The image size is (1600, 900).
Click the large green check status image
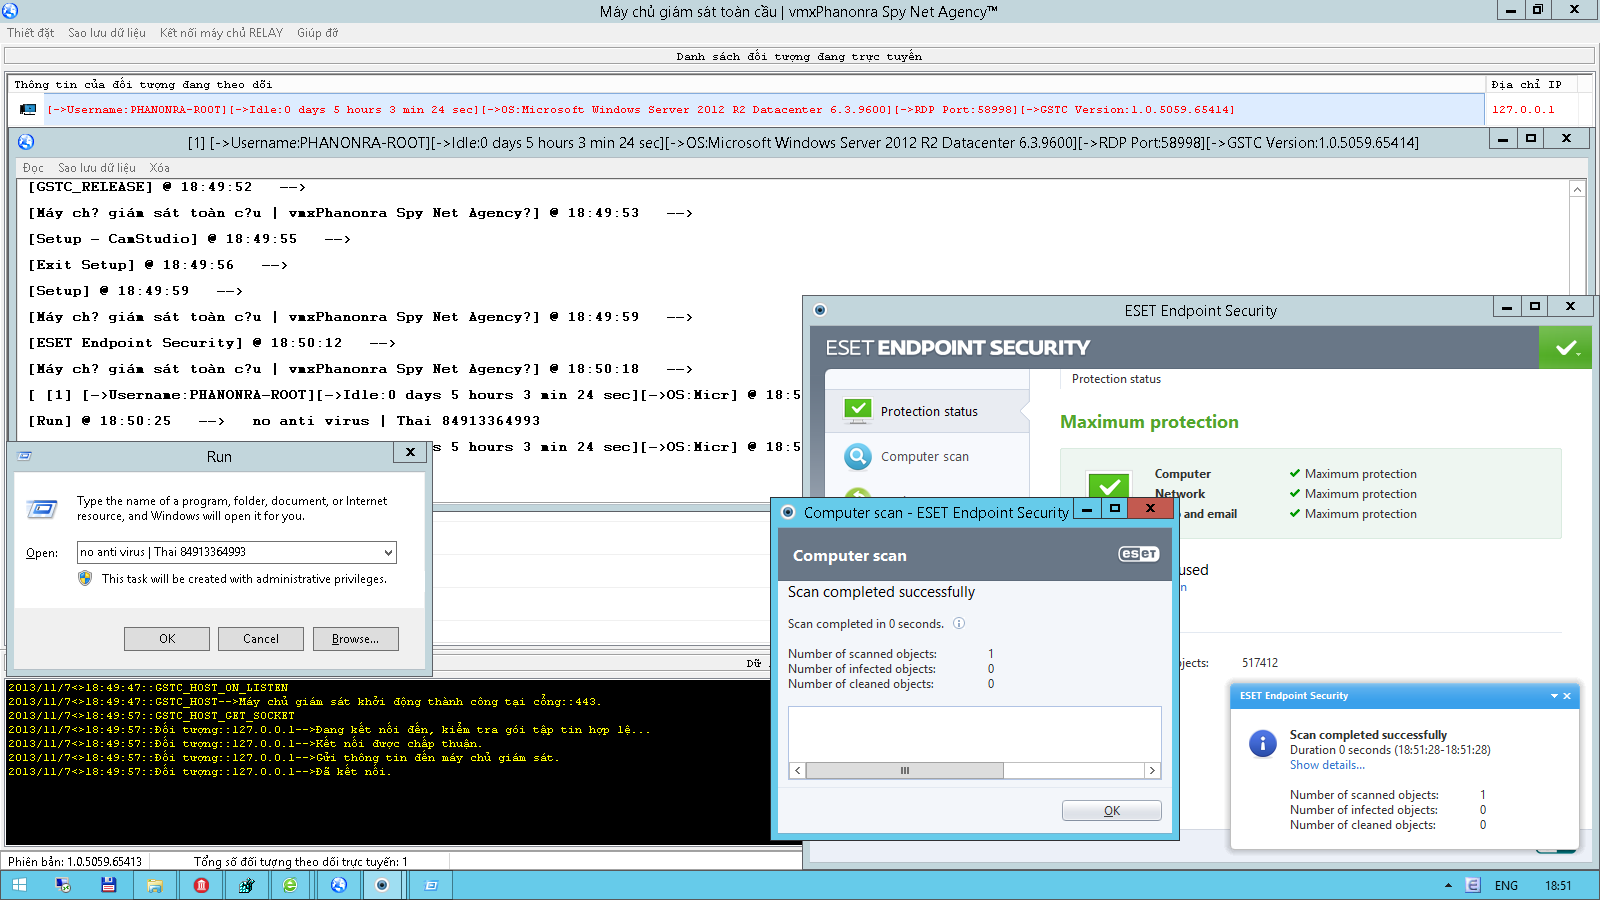[x=1109, y=486]
